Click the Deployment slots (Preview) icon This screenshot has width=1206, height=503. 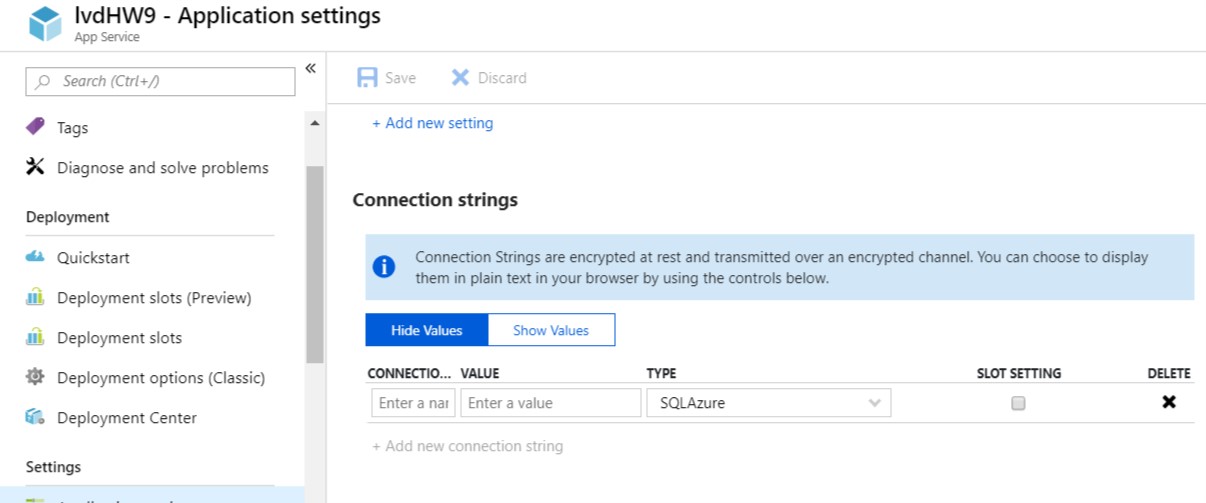click(x=35, y=297)
